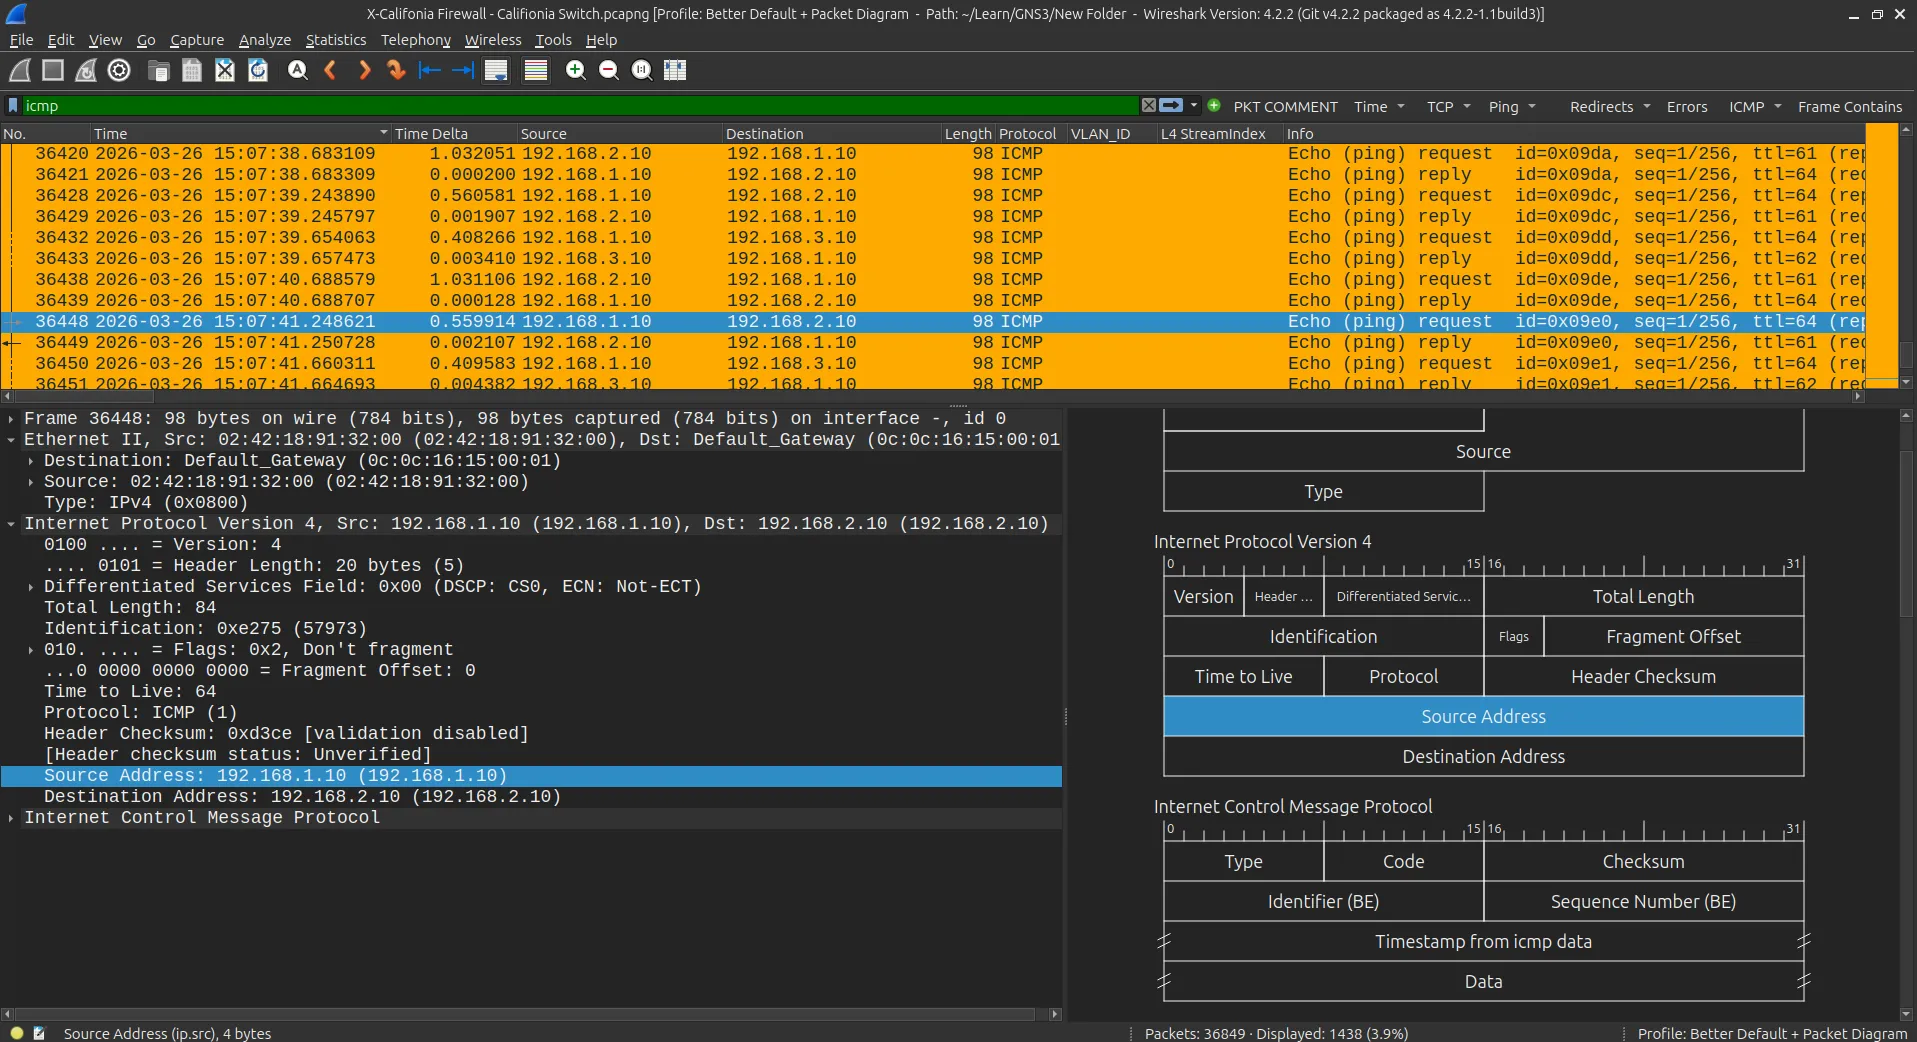Image resolution: width=1917 pixels, height=1042 pixels.
Task: Clear the icmp display filter
Action: coord(1149,105)
